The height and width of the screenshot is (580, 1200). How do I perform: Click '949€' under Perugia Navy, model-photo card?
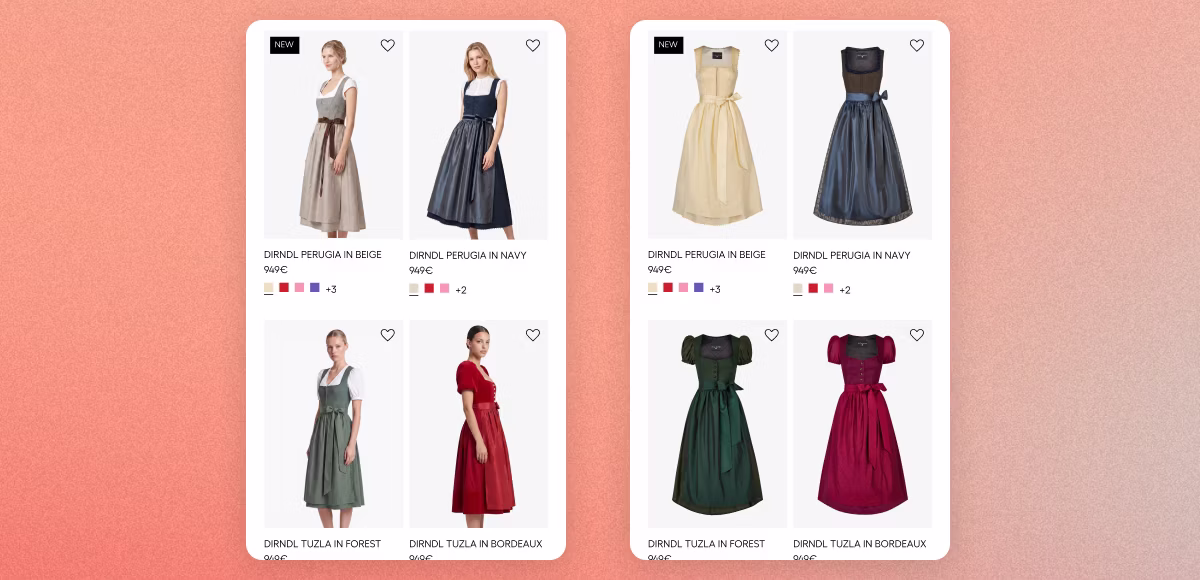tap(421, 270)
